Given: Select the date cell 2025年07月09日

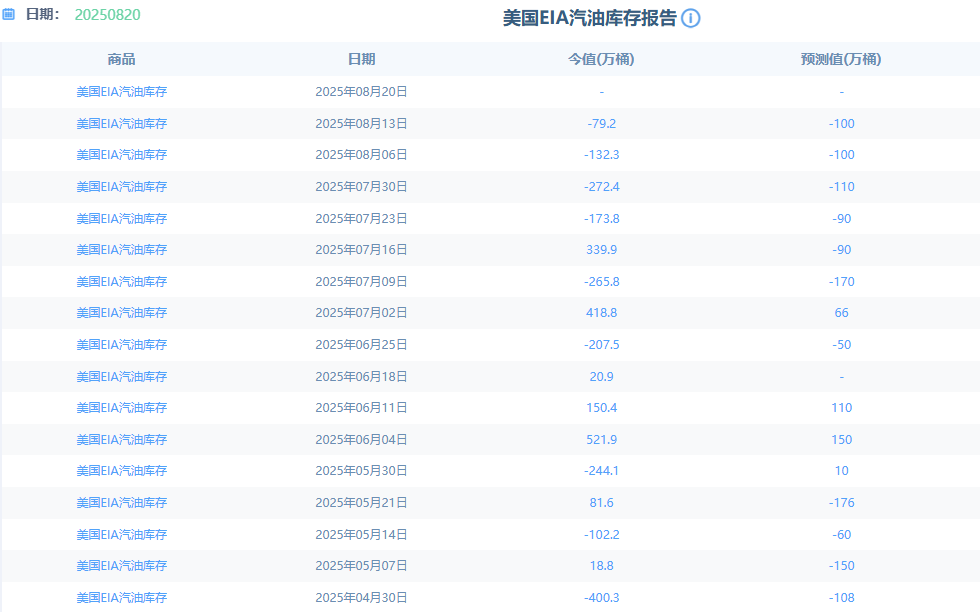Looking at the screenshot, I should 361,282.
